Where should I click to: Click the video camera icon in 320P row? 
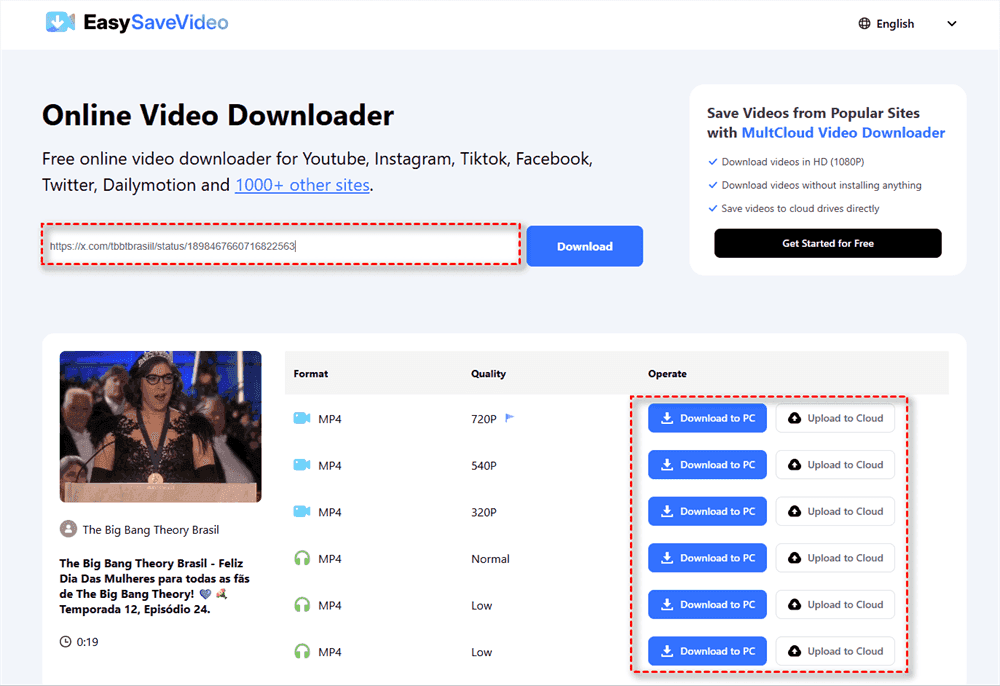coord(302,511)
